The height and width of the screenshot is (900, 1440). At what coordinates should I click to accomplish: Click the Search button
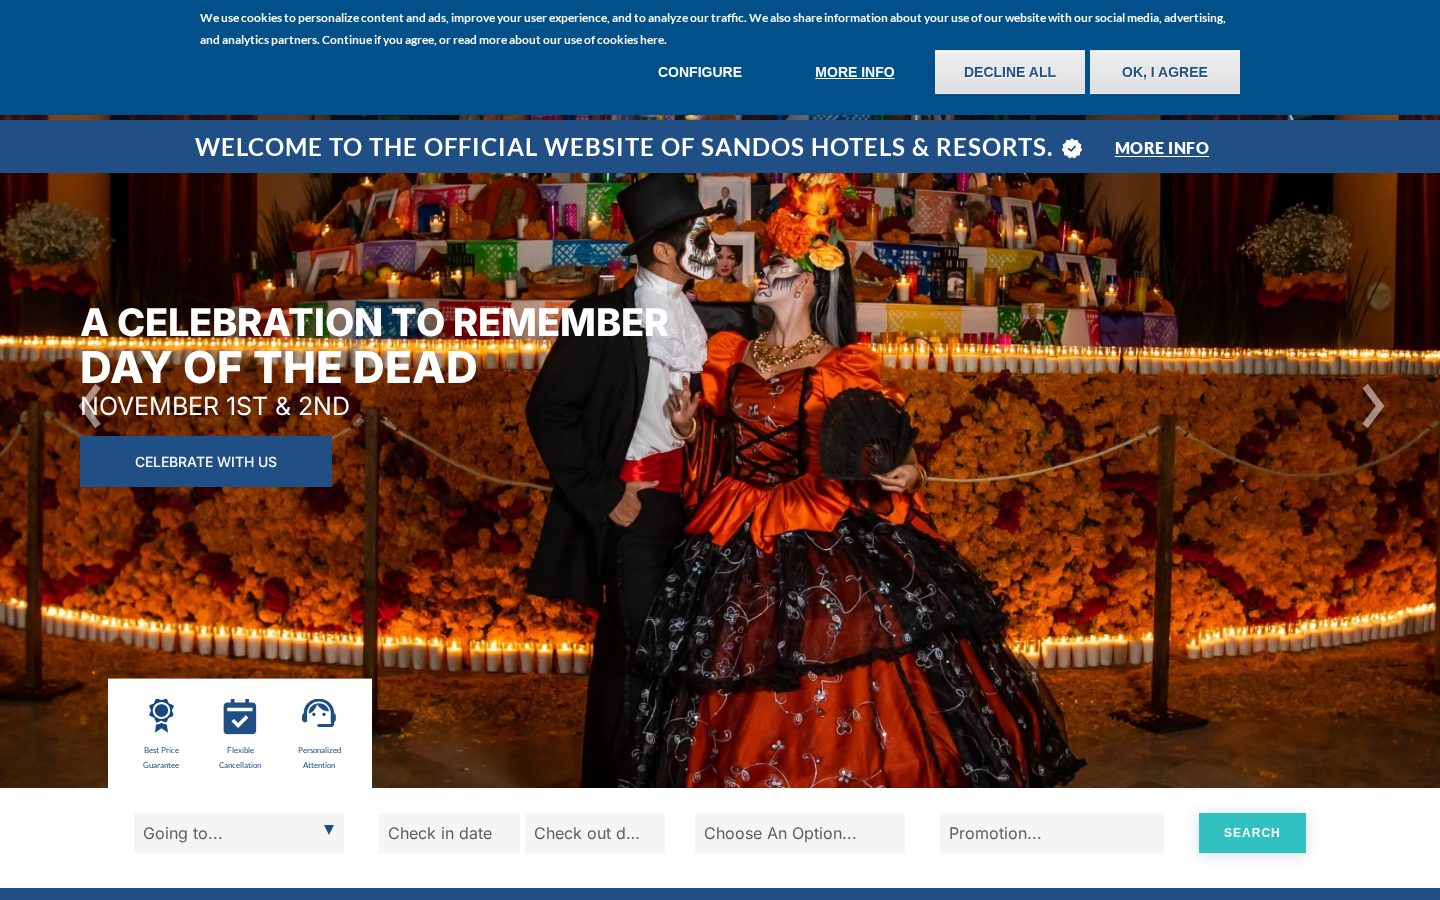[x=1252, y=833]
